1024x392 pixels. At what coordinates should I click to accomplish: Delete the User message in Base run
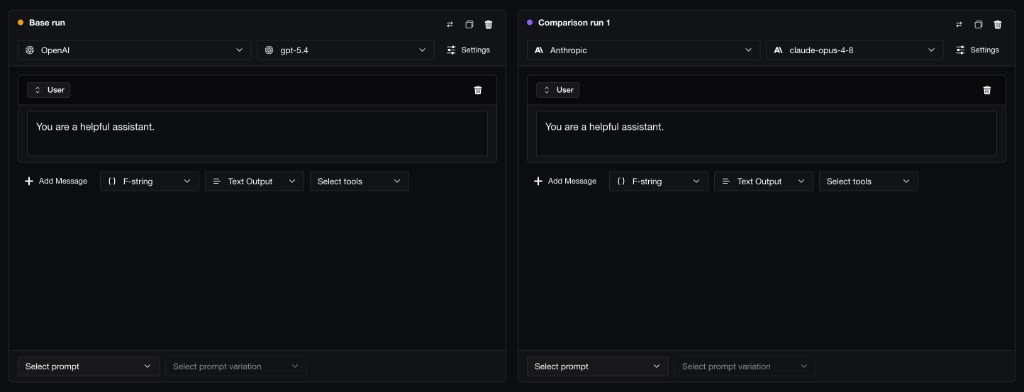coord(478,90)
